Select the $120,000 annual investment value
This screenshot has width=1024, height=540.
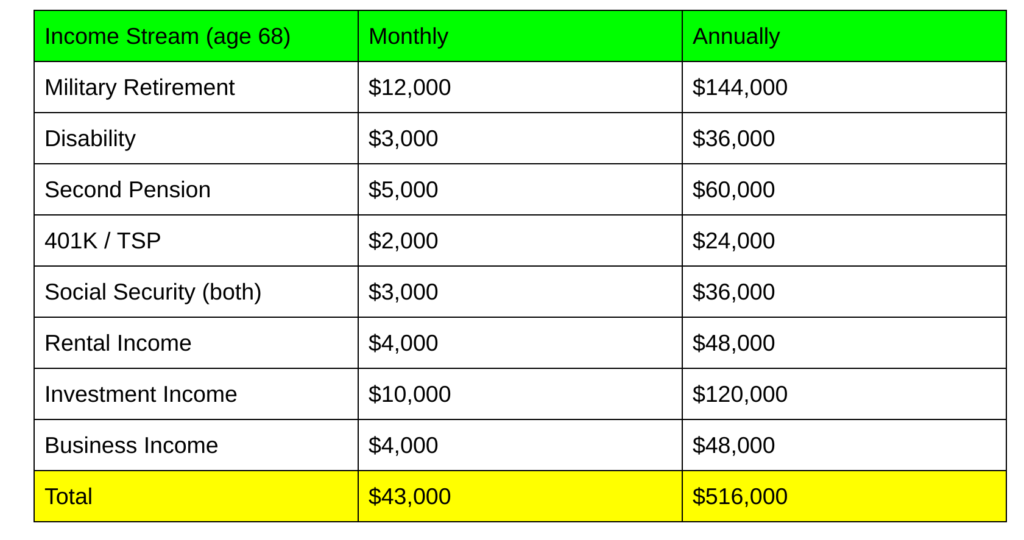pyautogui.click(x=740, y=394)
